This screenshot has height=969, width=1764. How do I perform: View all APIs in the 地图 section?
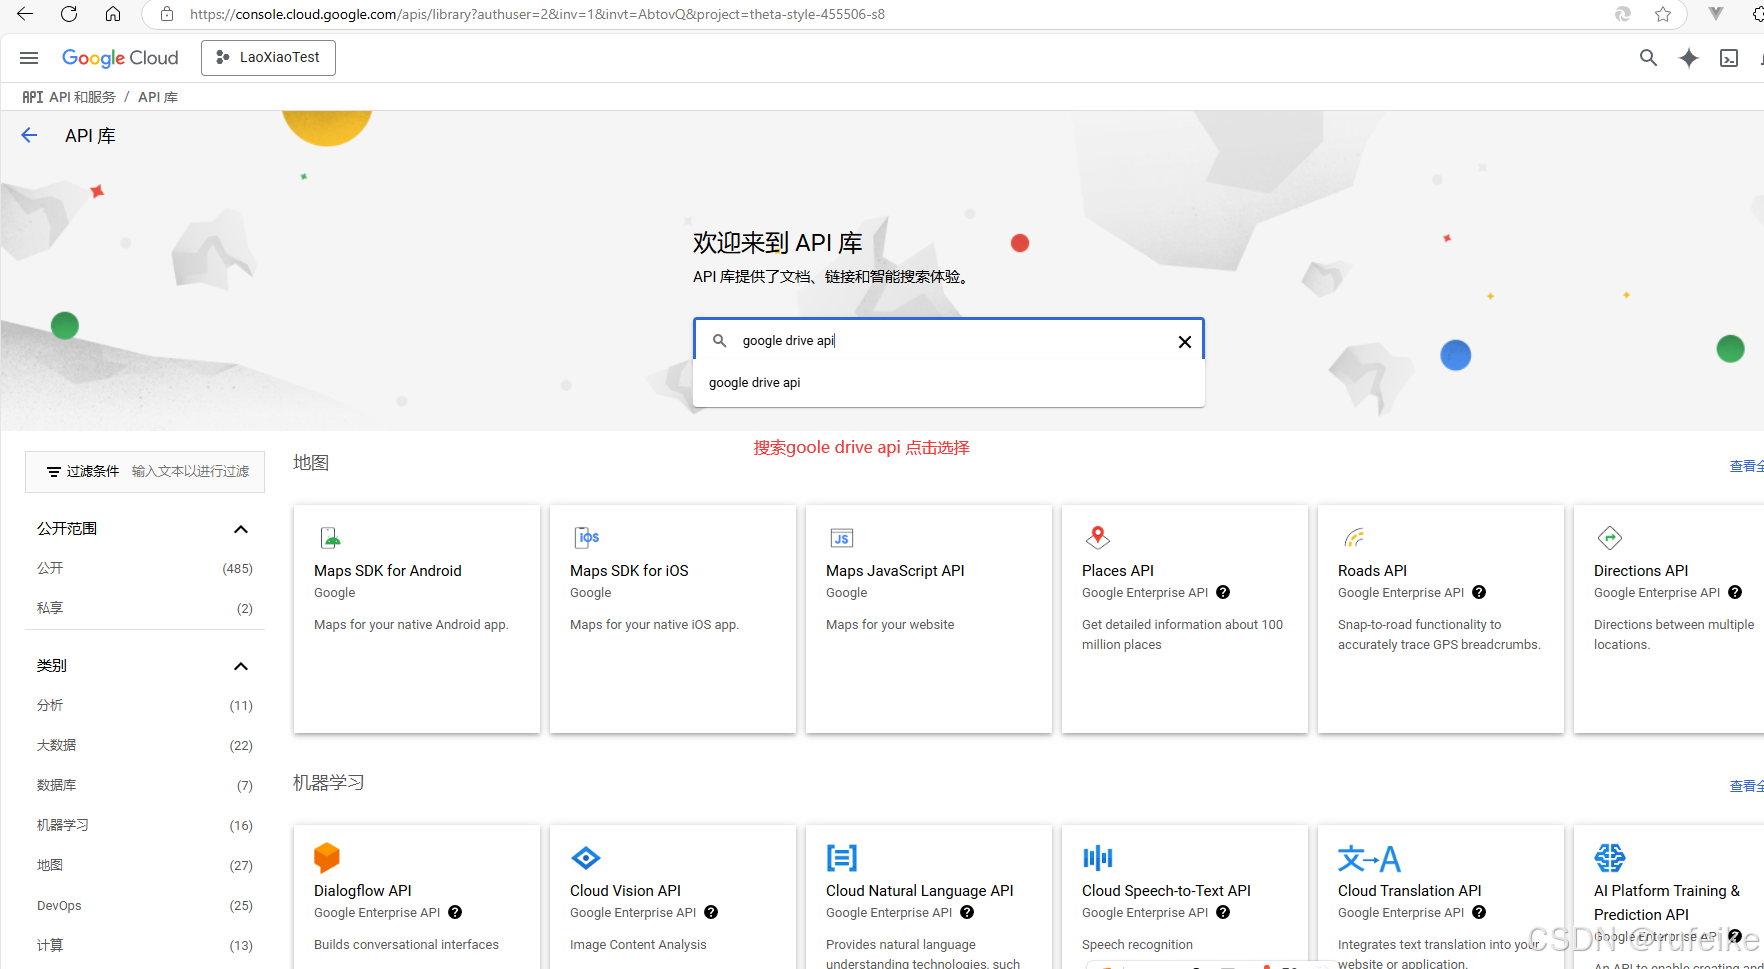click(1746, 466)
